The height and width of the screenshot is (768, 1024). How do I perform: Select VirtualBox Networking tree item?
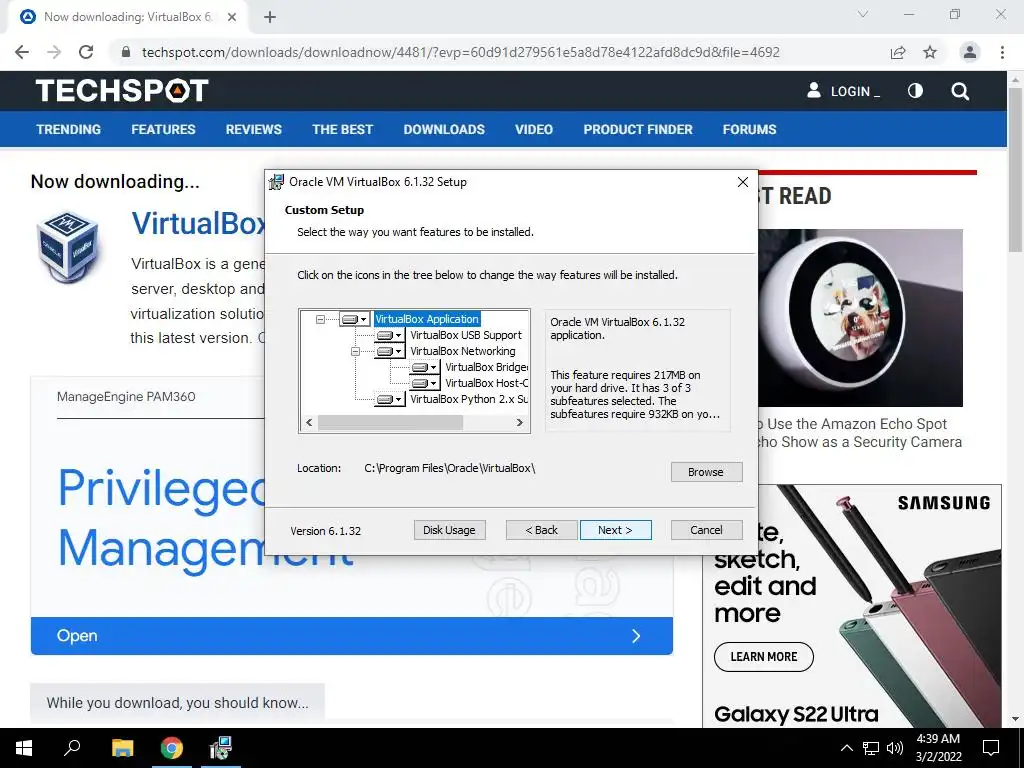point(462,351)
